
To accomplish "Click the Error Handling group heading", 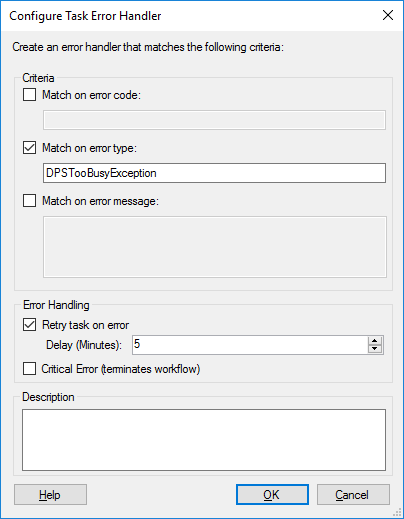I will [x=56, y=305].
